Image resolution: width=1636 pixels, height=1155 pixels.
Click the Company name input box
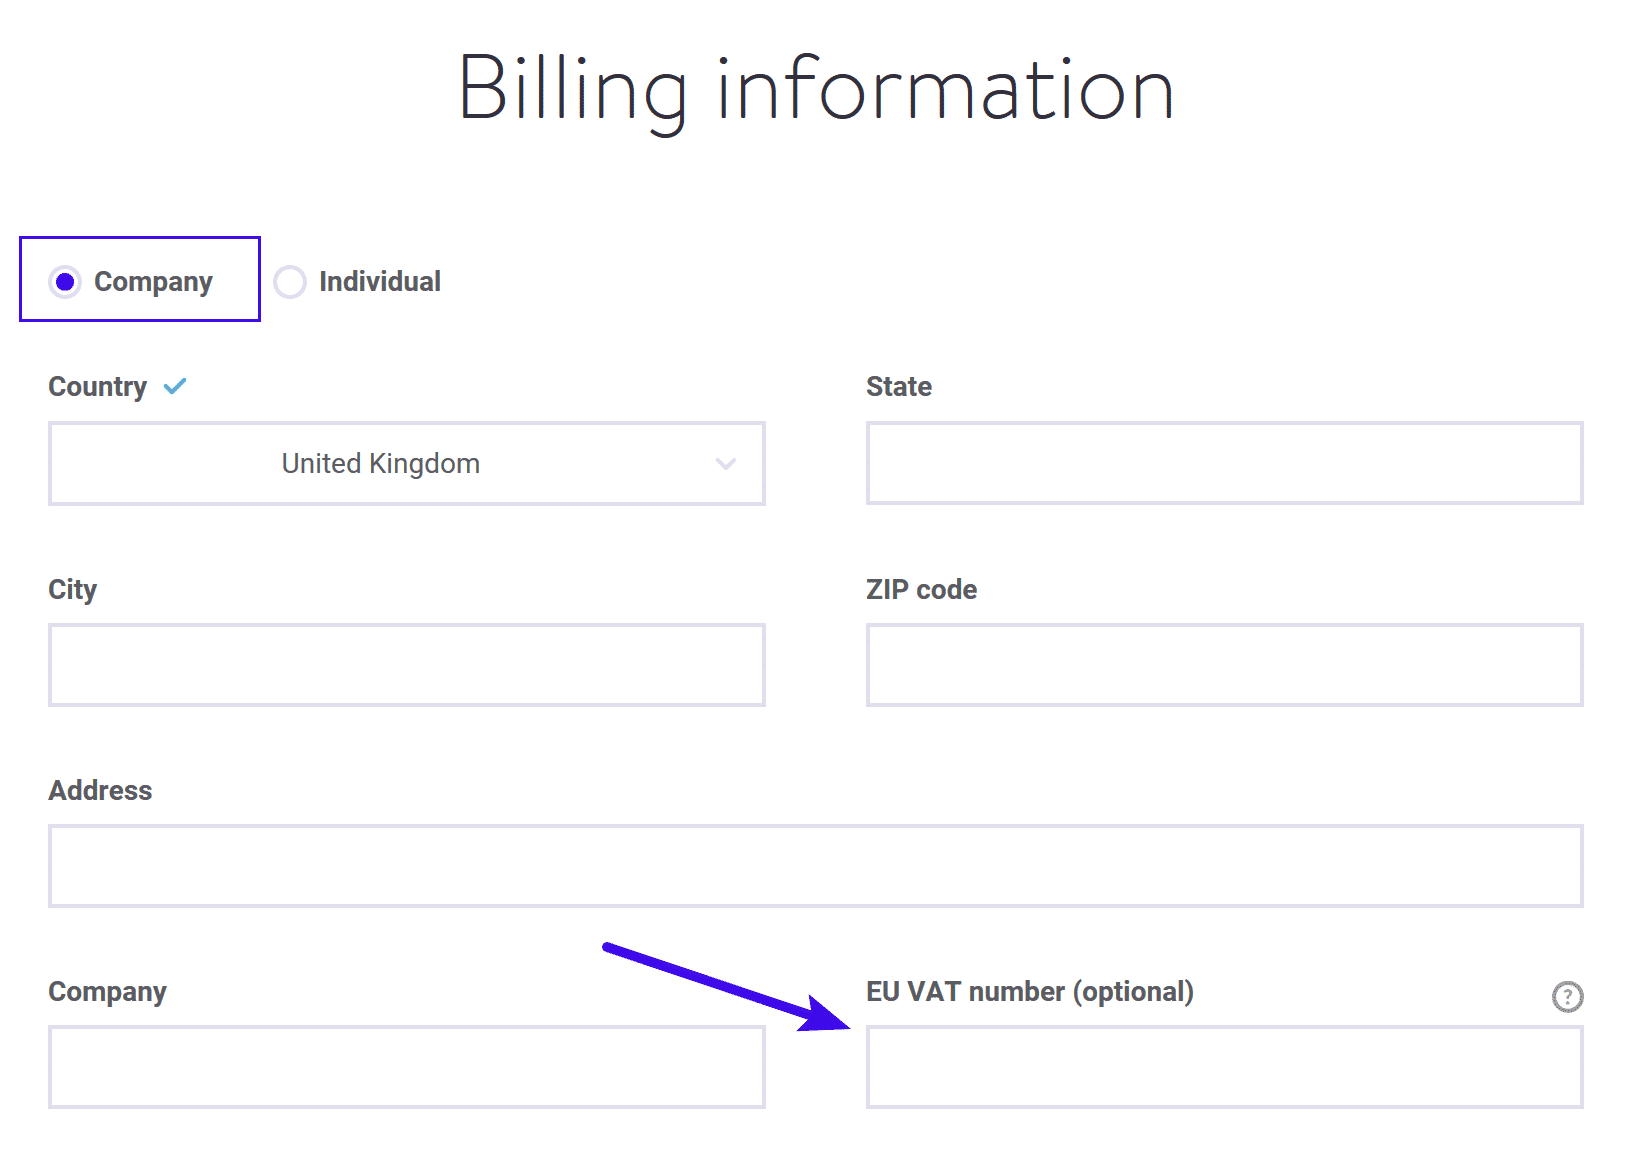407,1067
